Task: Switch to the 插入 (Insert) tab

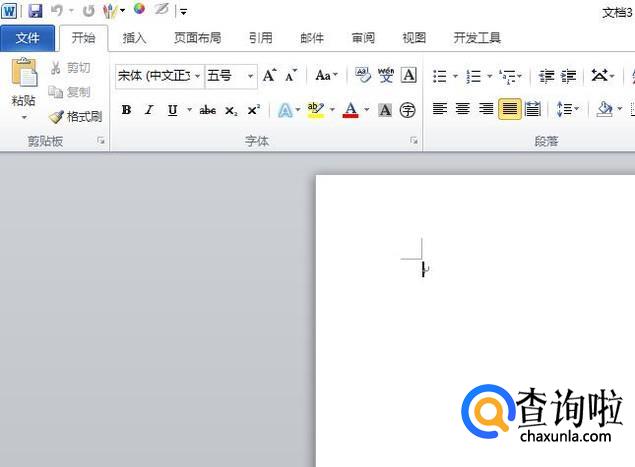Action: click(x=134, y=38)
